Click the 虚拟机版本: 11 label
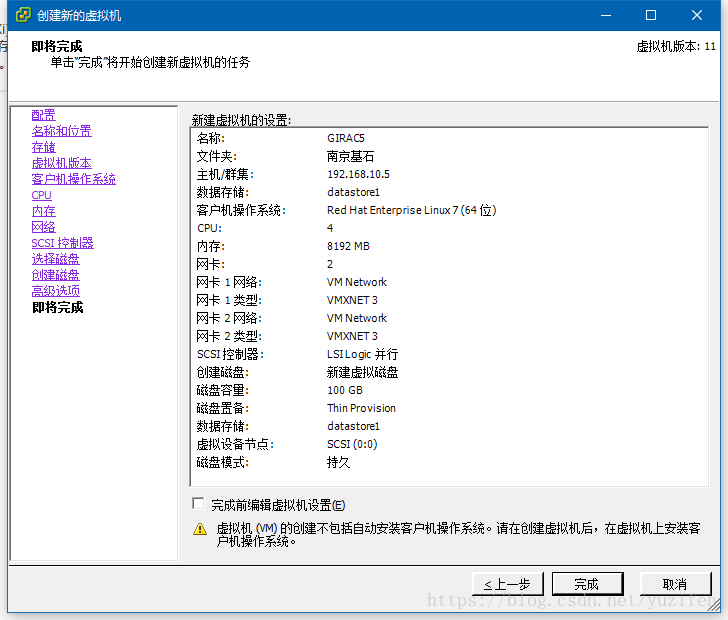This screenshot has width=728, height=620. (676, 46)
